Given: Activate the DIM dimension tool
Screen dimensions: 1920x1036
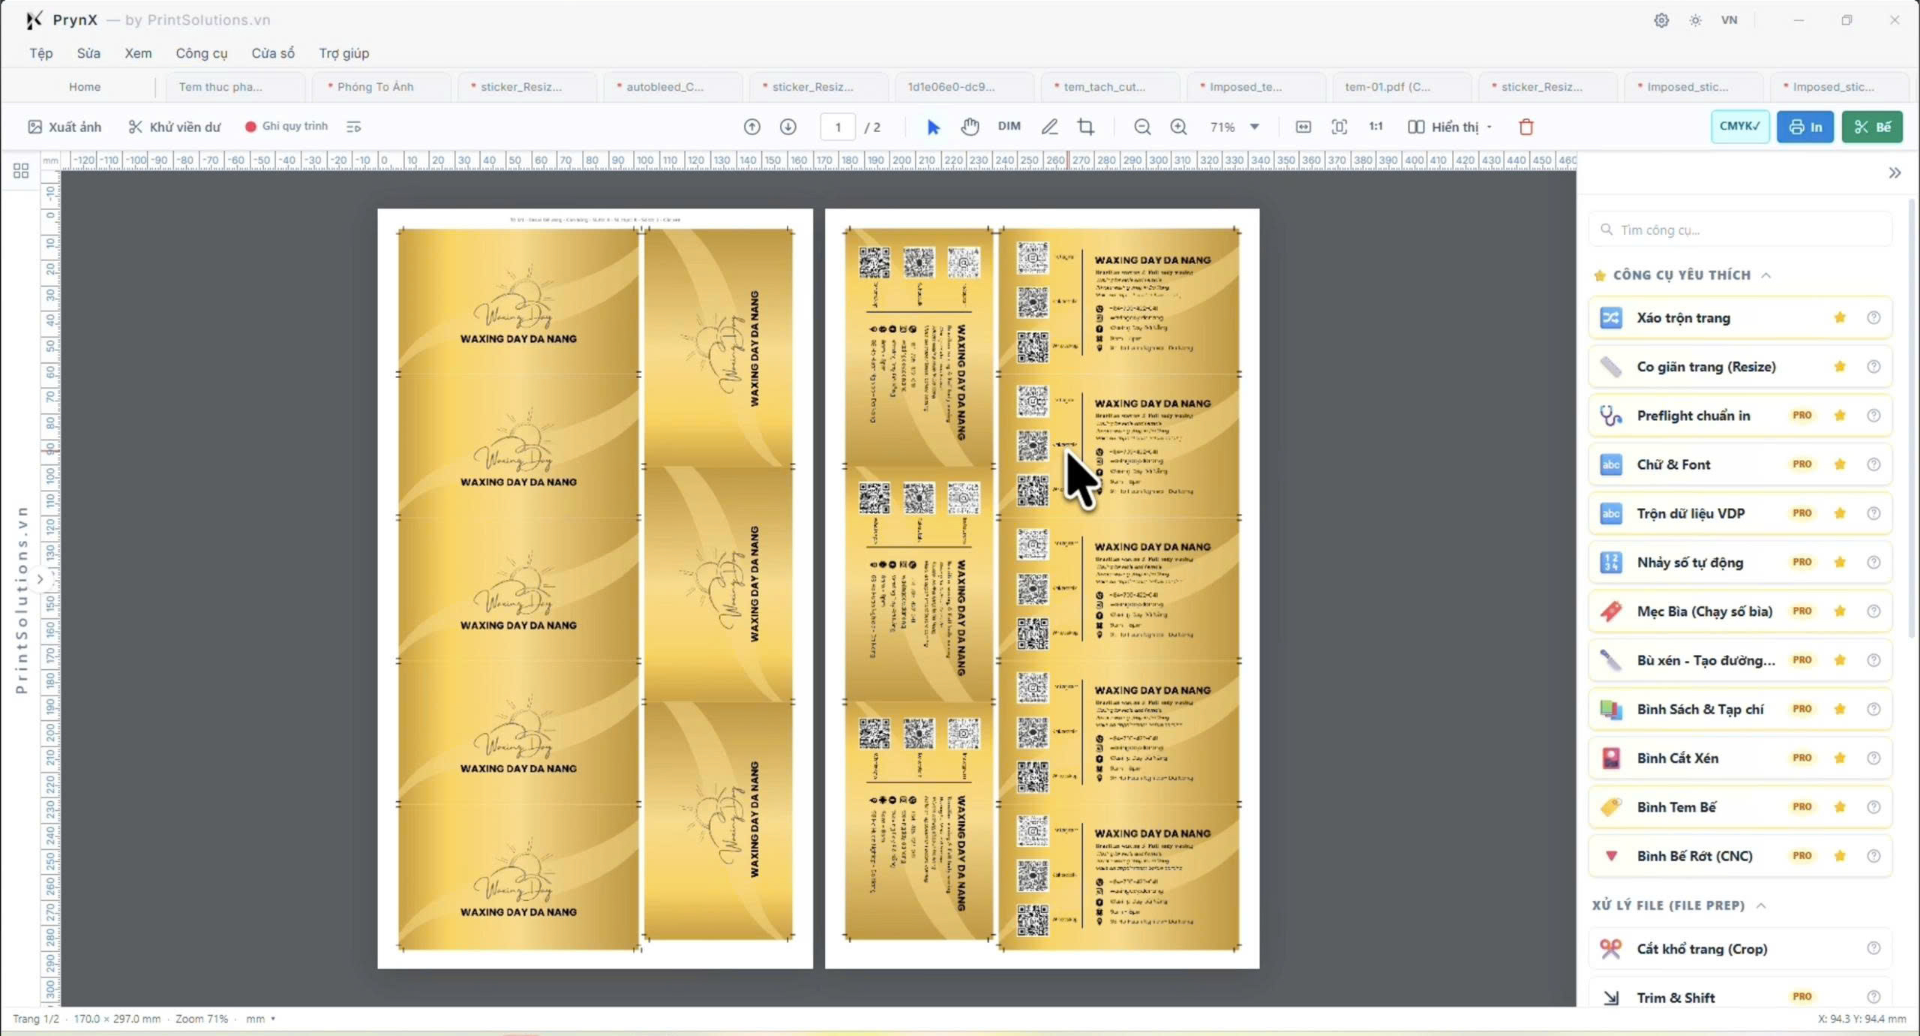Looking at the screenshot, I should coord(1009,126).
